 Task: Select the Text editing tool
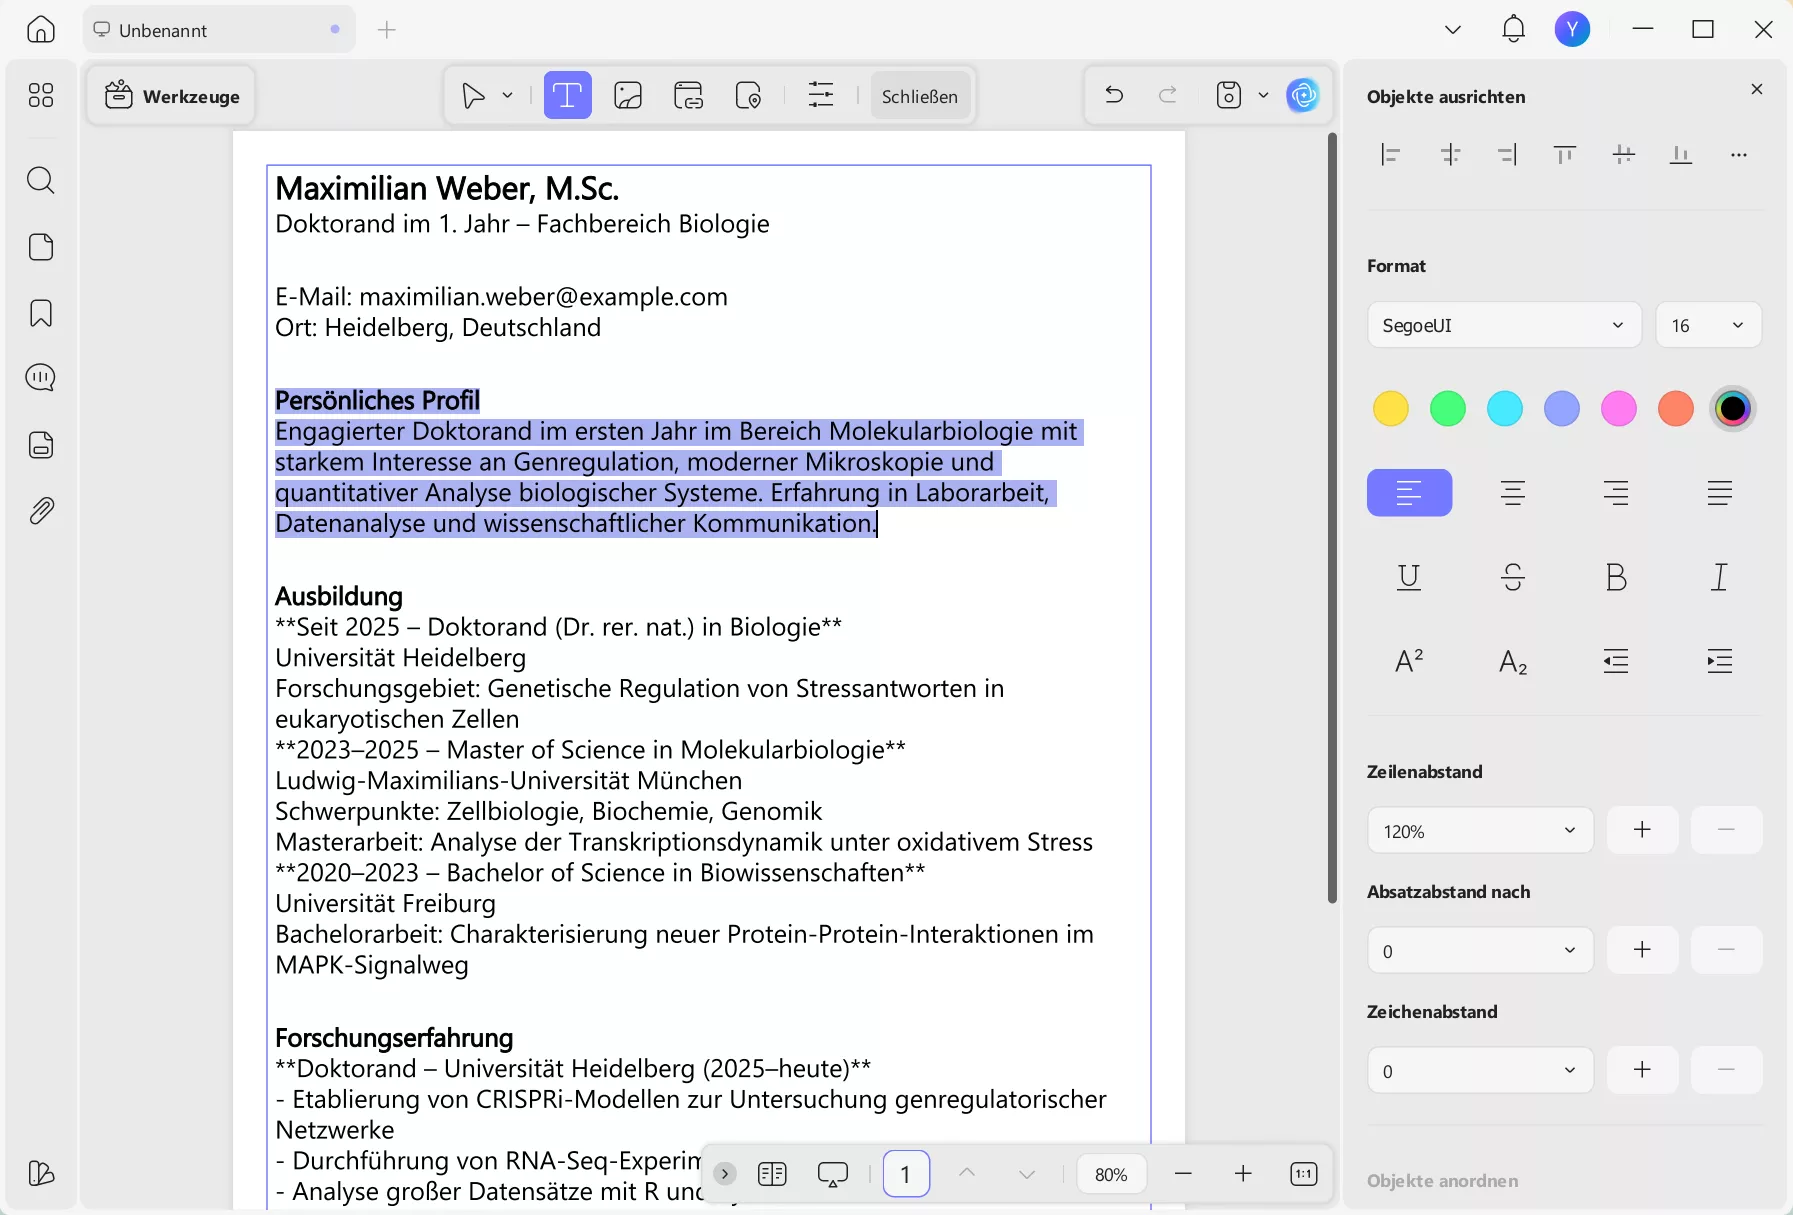pos(568,95)
